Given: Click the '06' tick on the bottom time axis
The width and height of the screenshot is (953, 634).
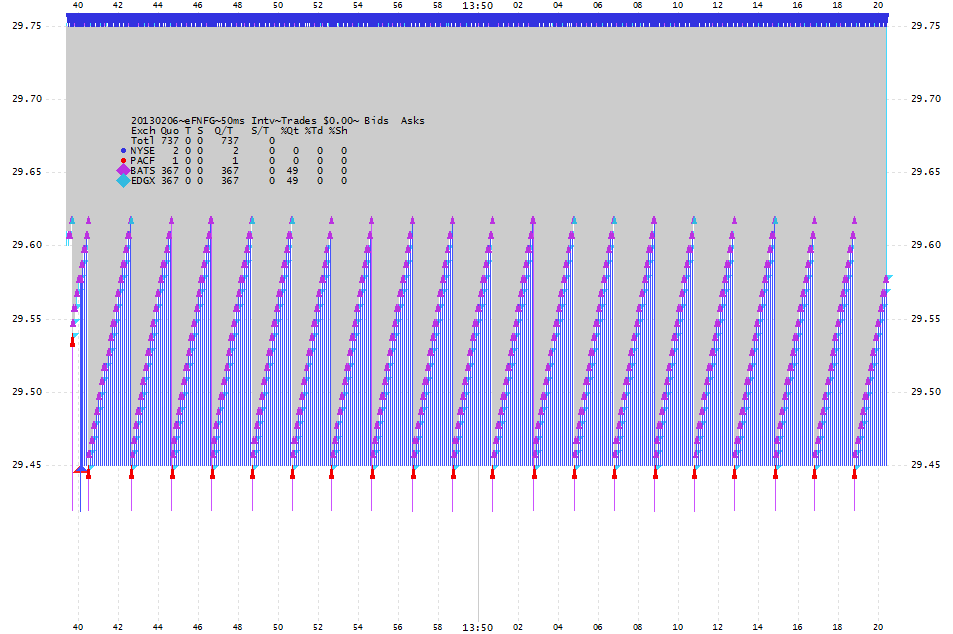Looking at the screenshot, I should pos(597,627).
